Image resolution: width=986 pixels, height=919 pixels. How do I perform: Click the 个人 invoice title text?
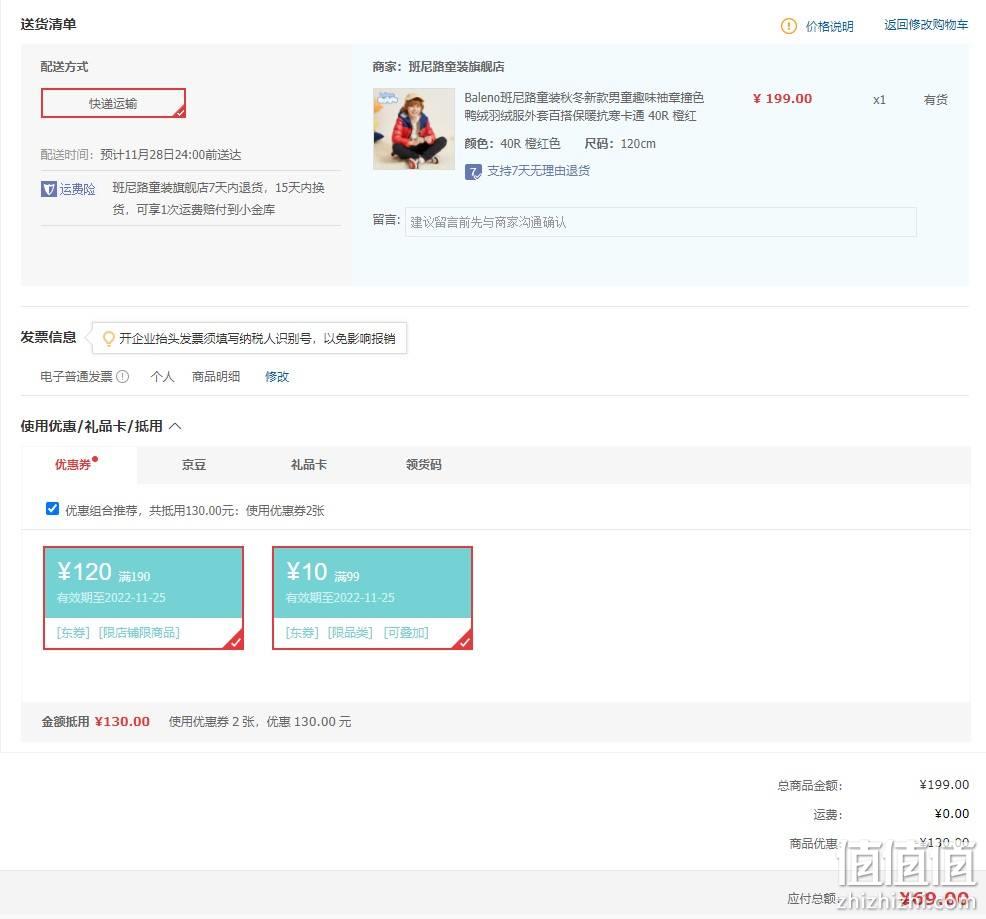click(162, 376)
